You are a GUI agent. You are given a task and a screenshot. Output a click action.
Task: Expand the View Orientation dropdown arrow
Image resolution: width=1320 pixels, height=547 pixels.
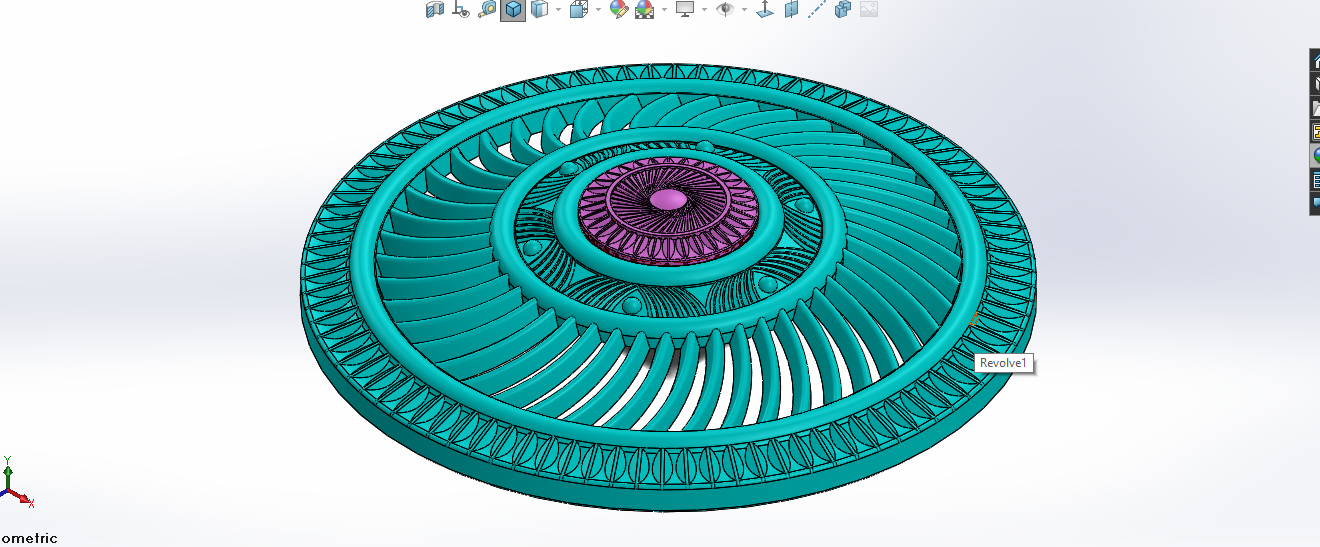598,9
